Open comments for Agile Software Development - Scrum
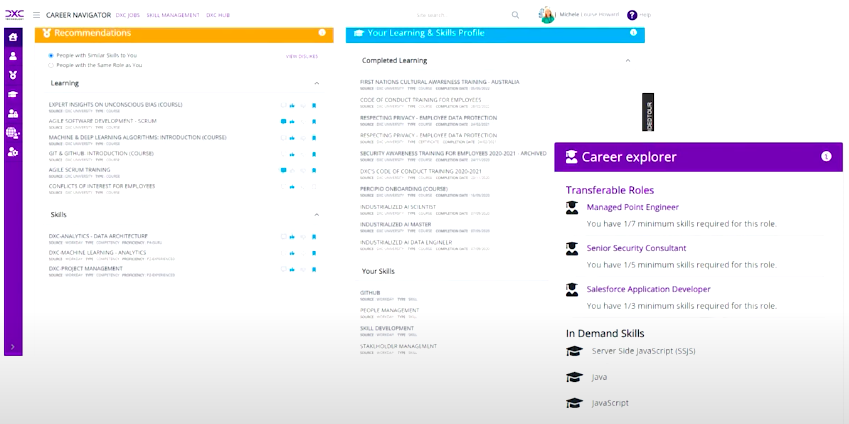Screen dimensions: 849x424 click(x=283, y=122)
